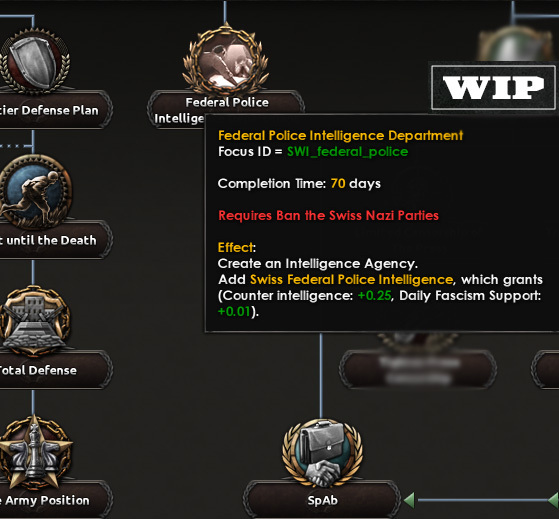Select the chess piece Army Position icon
This screenshot has width=559, height=519.
35,452
